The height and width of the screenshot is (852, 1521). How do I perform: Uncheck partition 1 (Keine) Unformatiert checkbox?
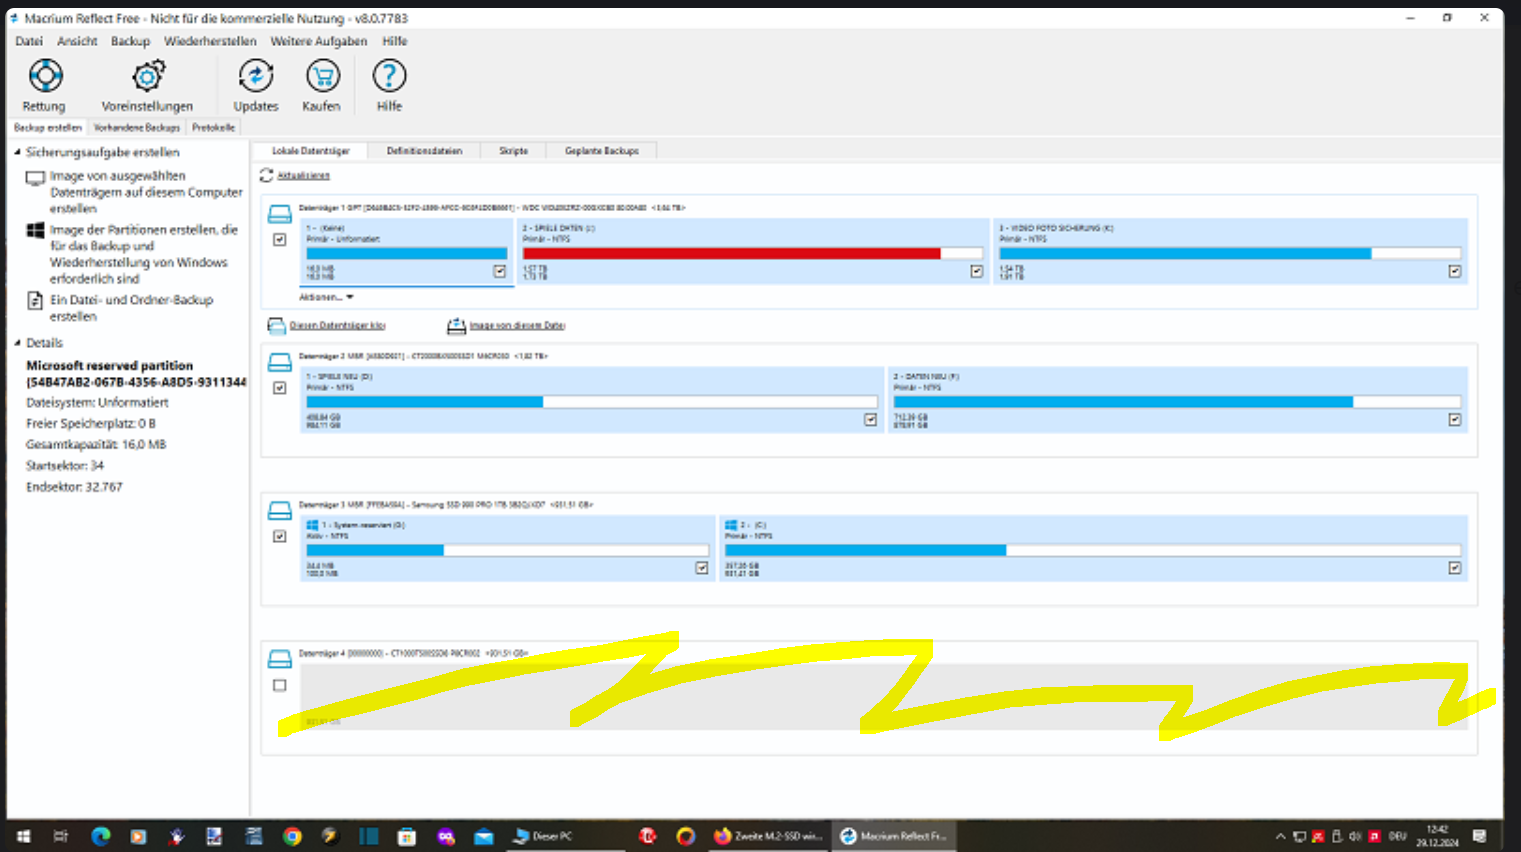pos(499,271)
